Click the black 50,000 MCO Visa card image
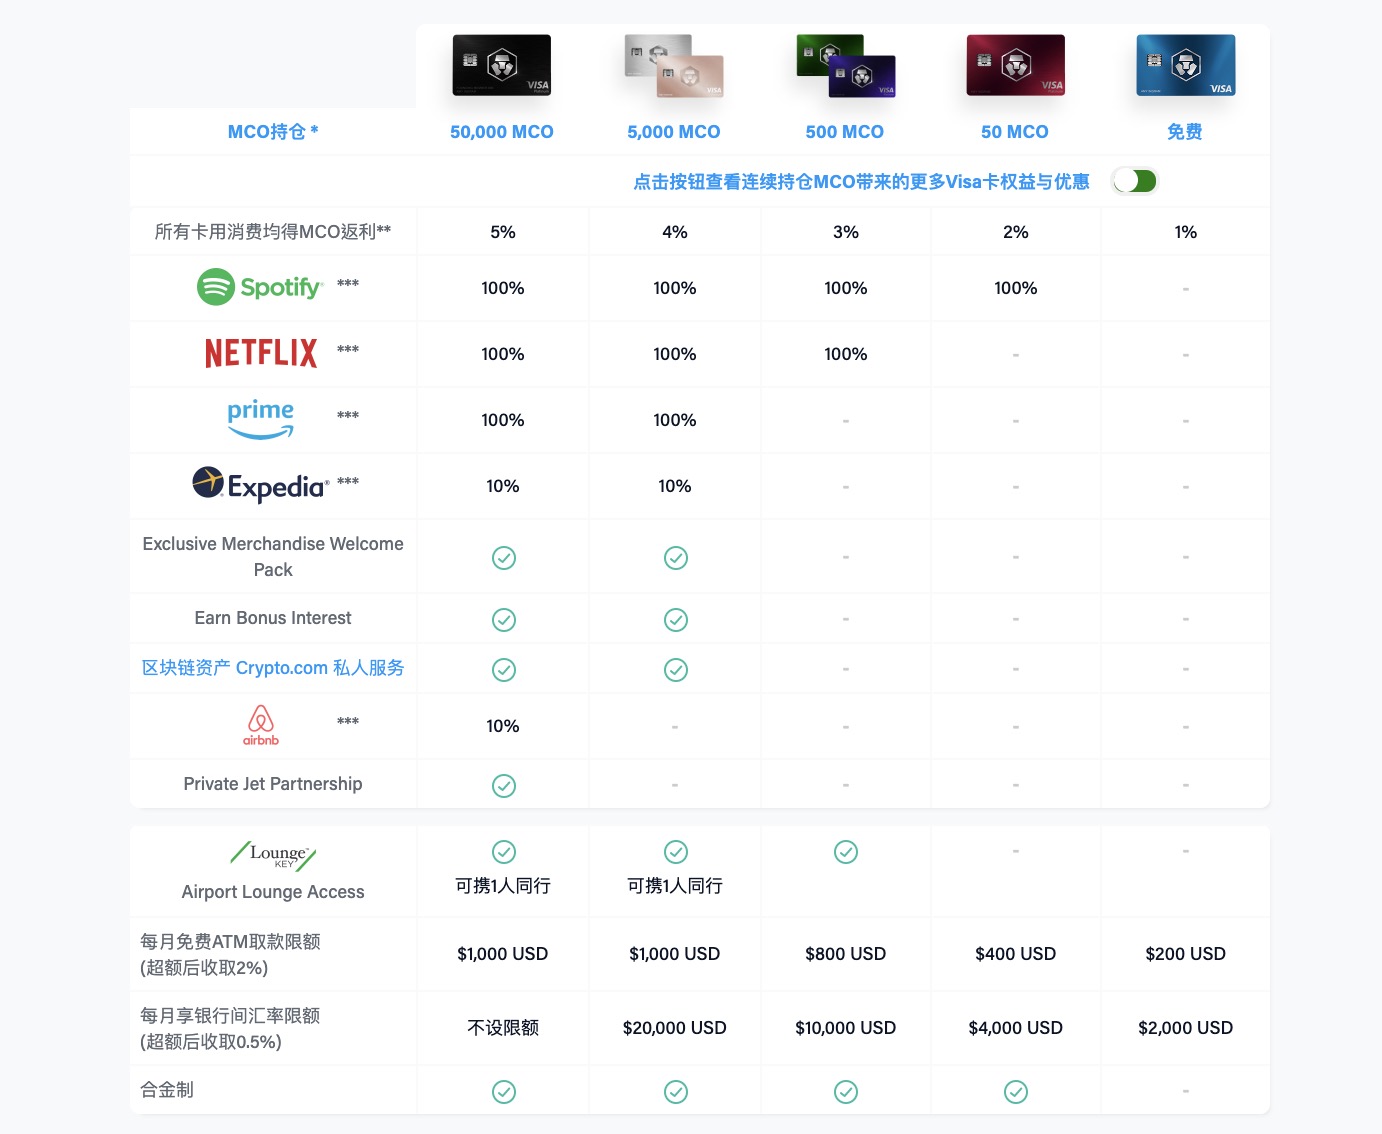Viewport: 1382px width, 1134px height. click(x=502, y=65)
